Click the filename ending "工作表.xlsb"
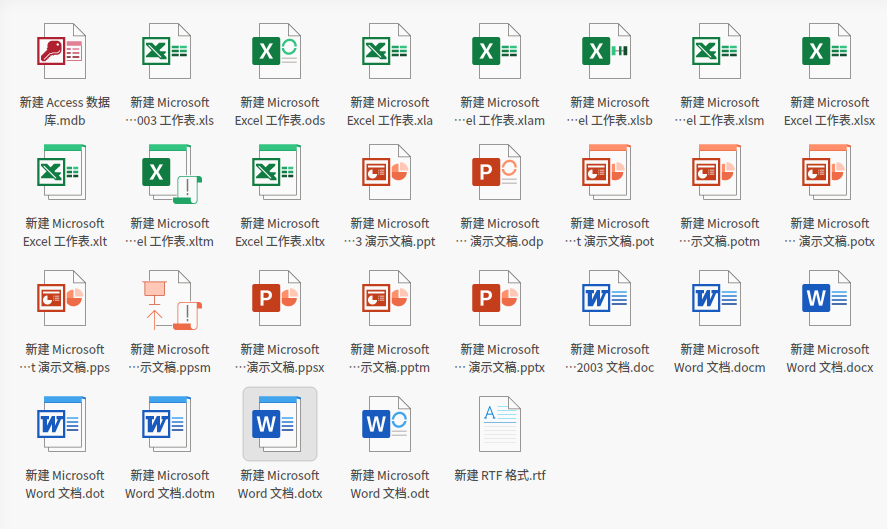This screenshot has height=529, width=887. pos(609,121)
